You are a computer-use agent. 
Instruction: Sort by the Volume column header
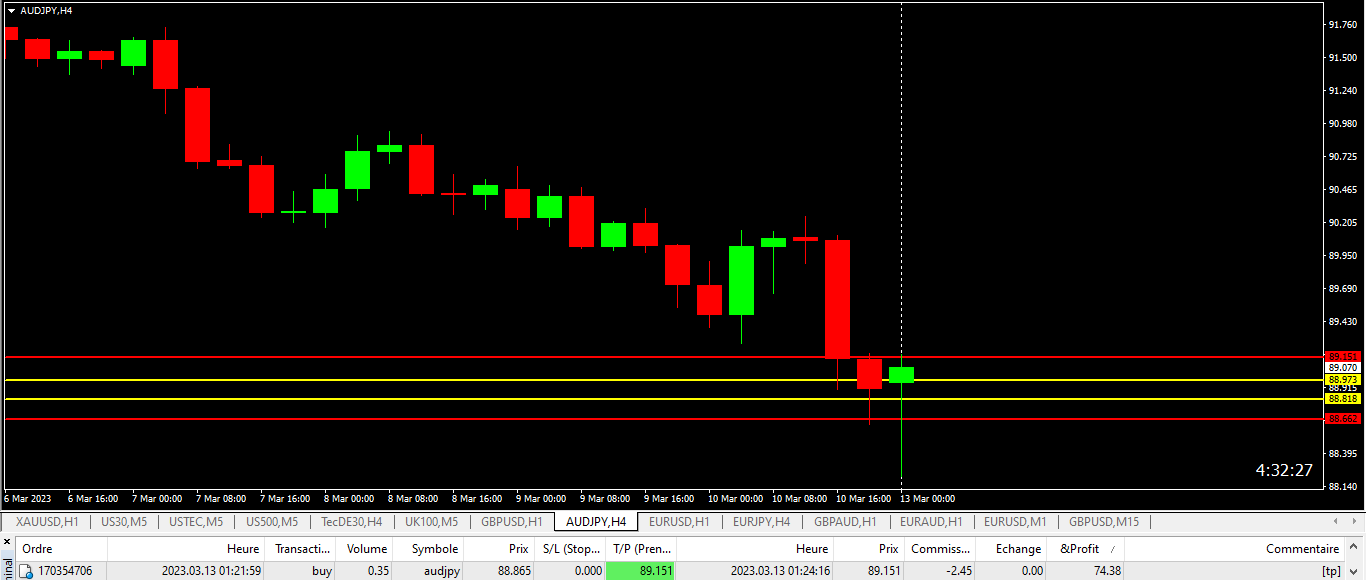click(x=366, y=549)
